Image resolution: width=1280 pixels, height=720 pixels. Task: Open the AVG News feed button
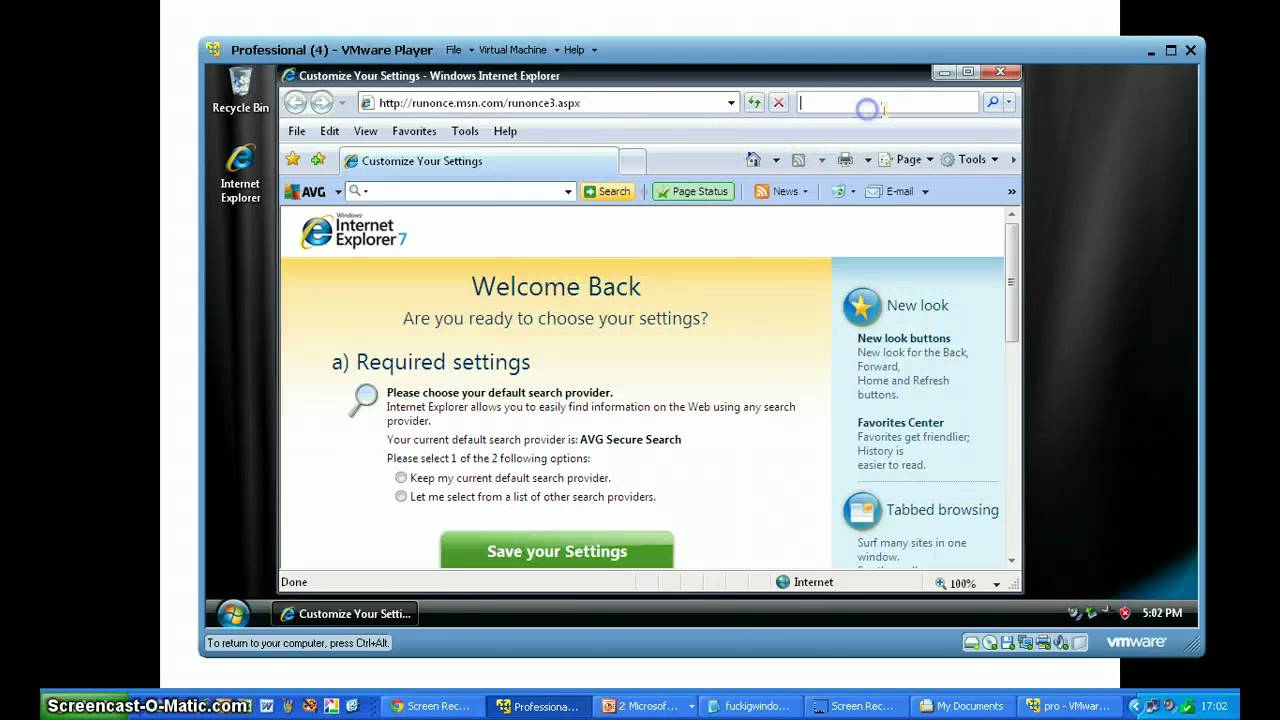click(x=781, y=192)
